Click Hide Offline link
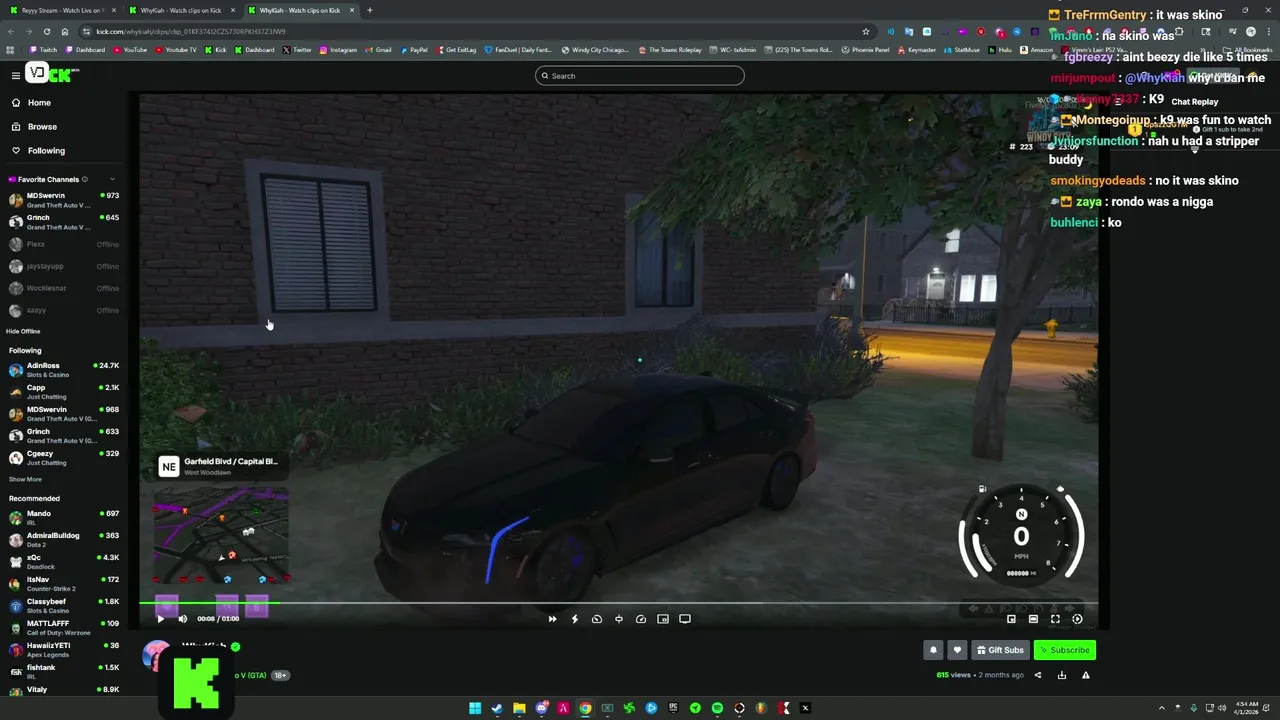The image size is (1280, 720). point(23,331)
